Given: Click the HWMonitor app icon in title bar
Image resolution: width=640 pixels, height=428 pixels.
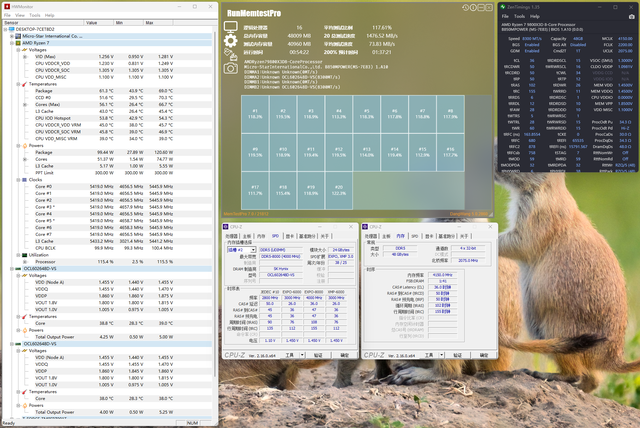Looking at the screenshot, I should click(5, 5).
